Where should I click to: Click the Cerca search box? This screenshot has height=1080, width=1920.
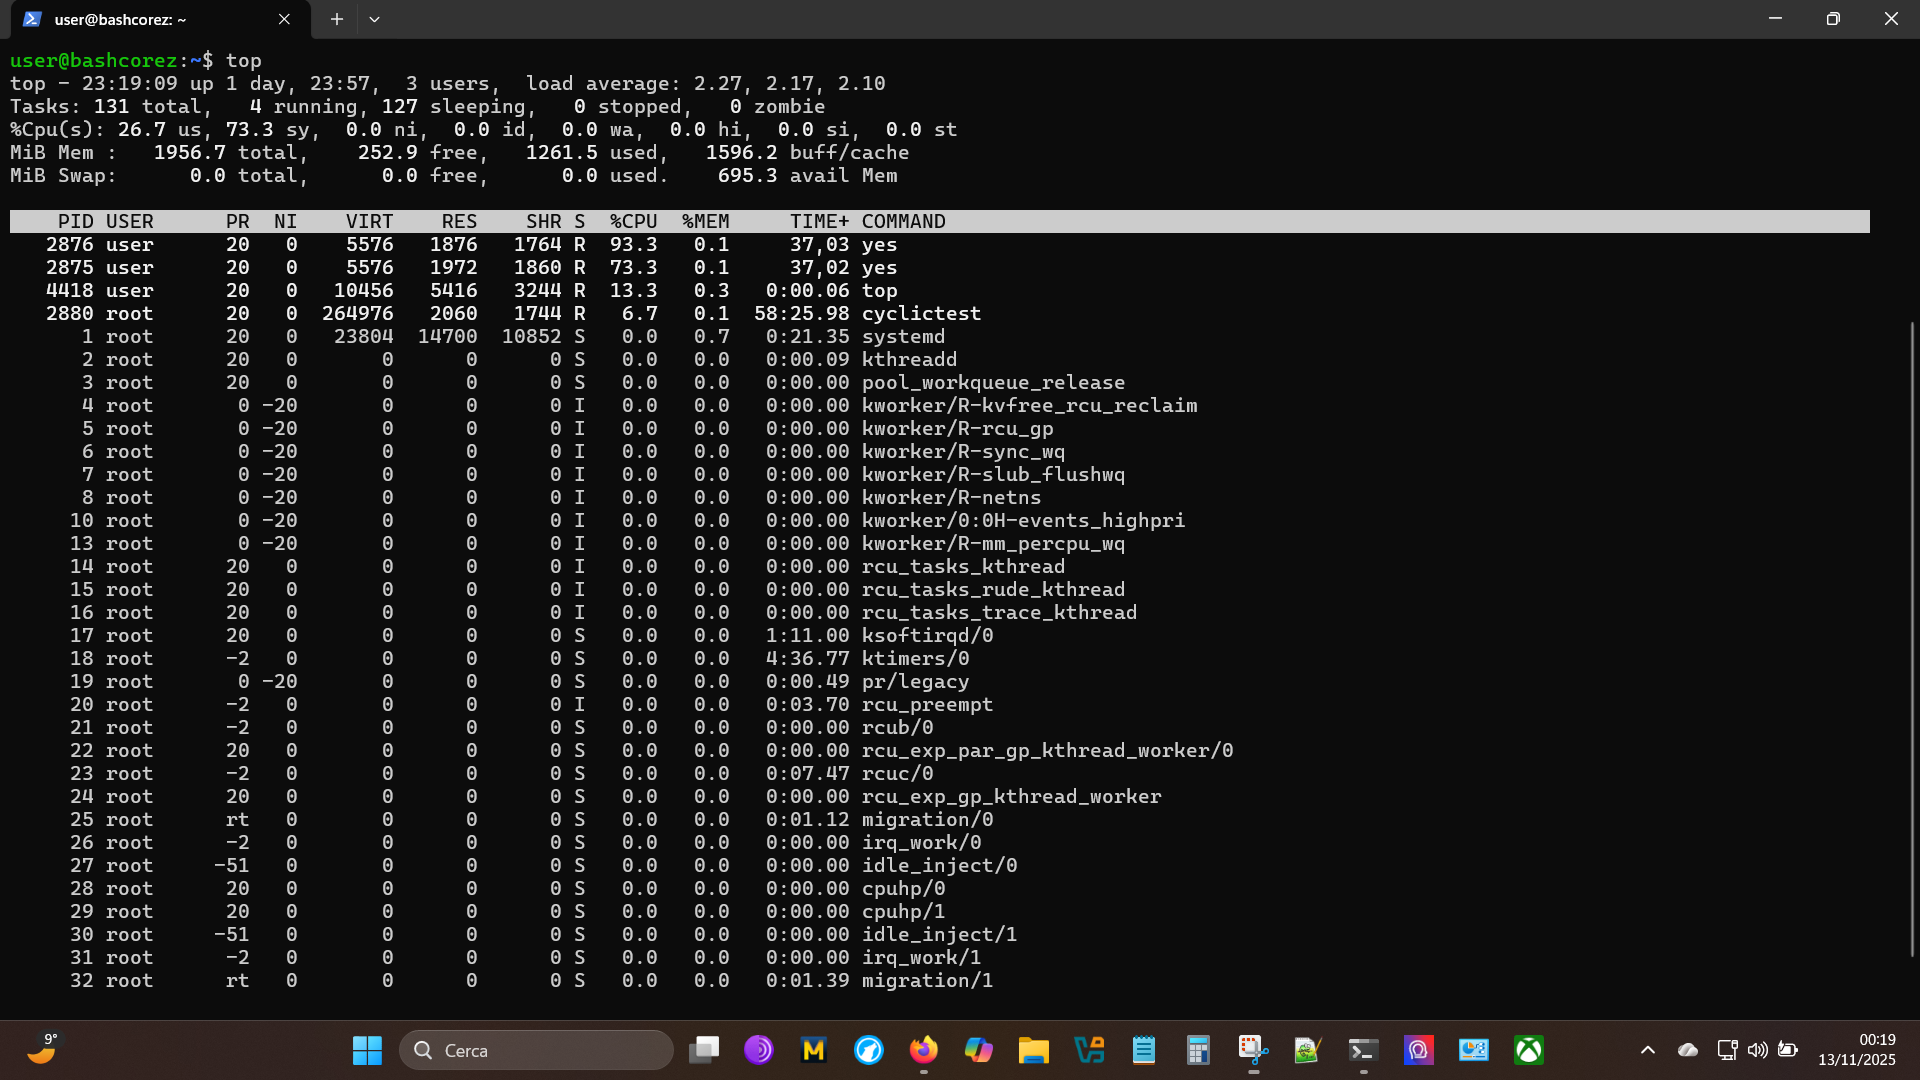tap(537, 1050)
